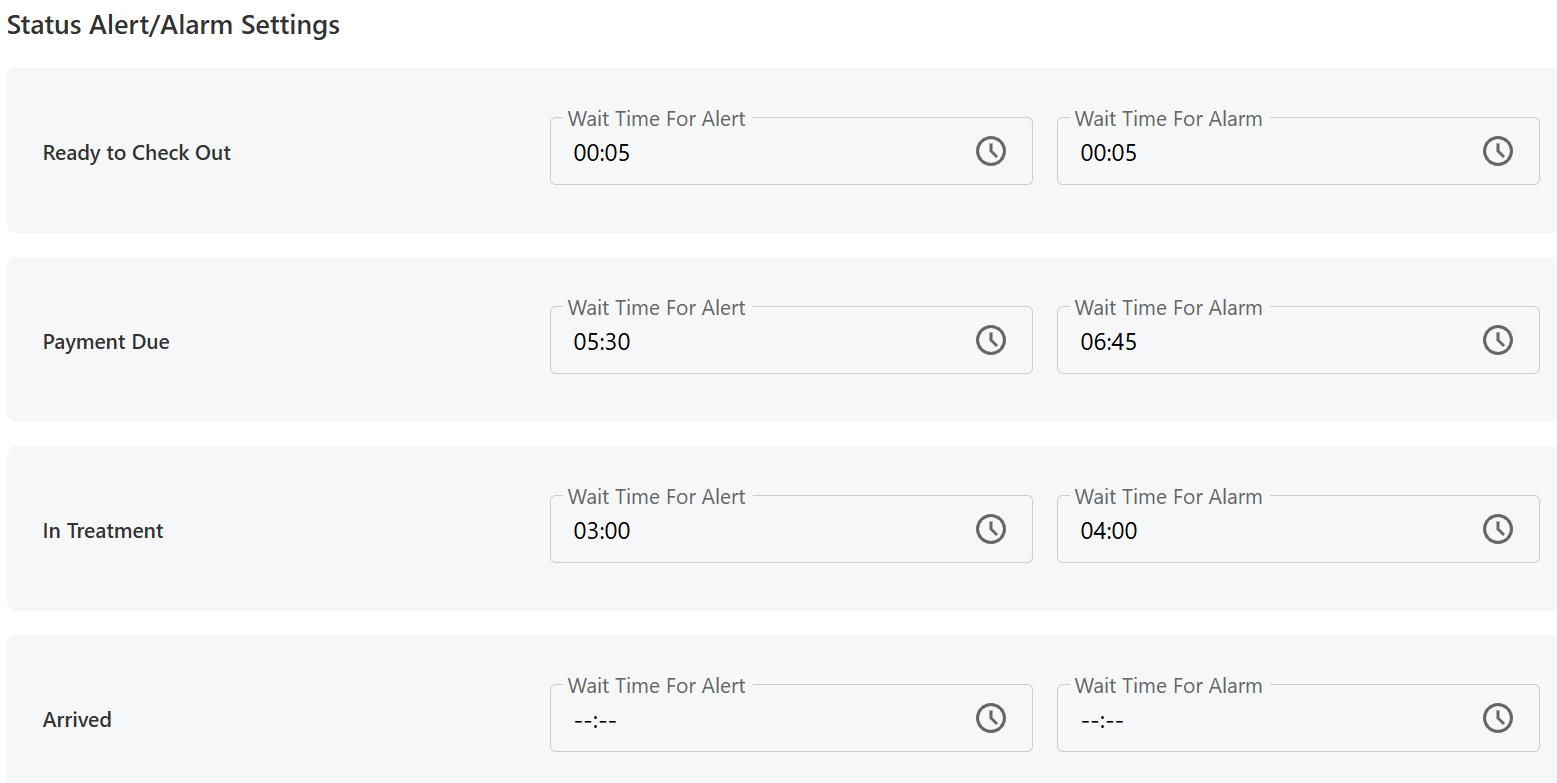Click clock icon in Arrived alarm field

pyautogui.click(x=1497, y=718)
